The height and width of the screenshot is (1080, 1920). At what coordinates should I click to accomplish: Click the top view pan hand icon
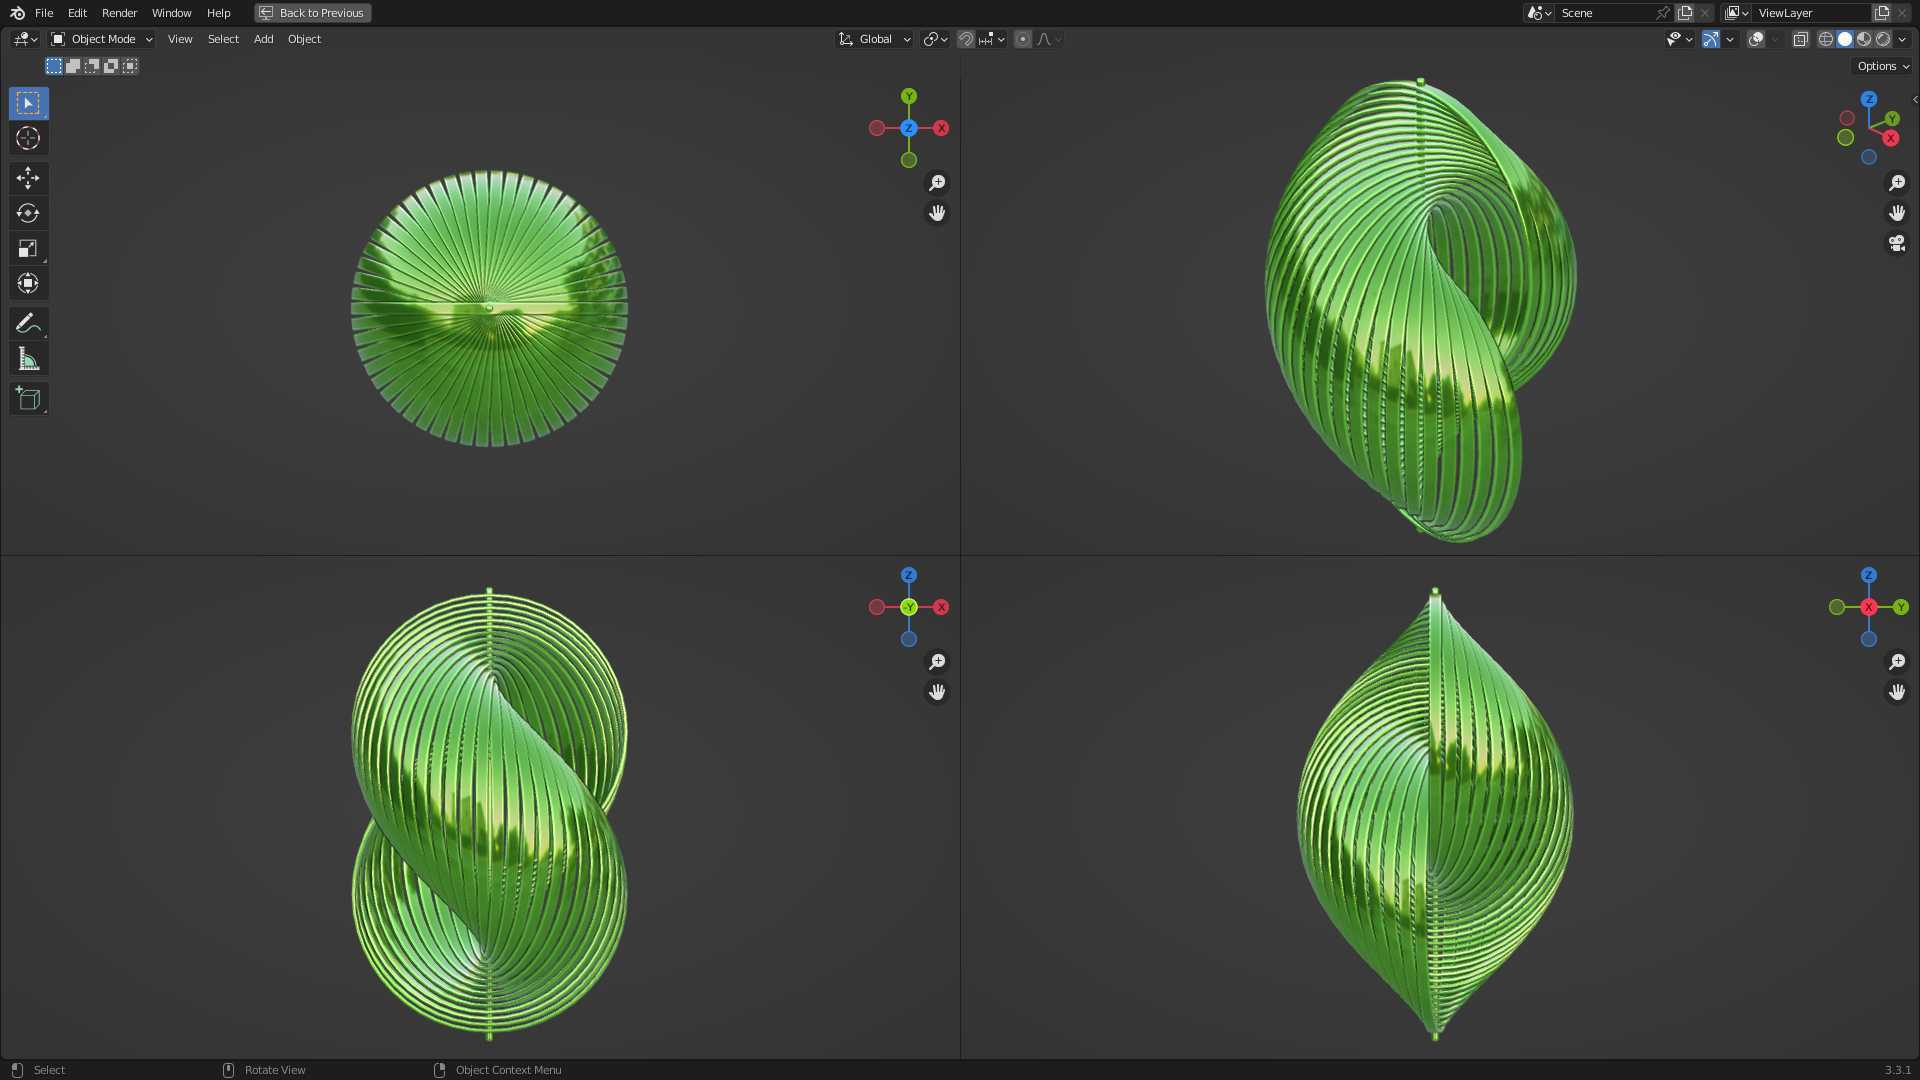pyautogui.click(x=937, y=213)
